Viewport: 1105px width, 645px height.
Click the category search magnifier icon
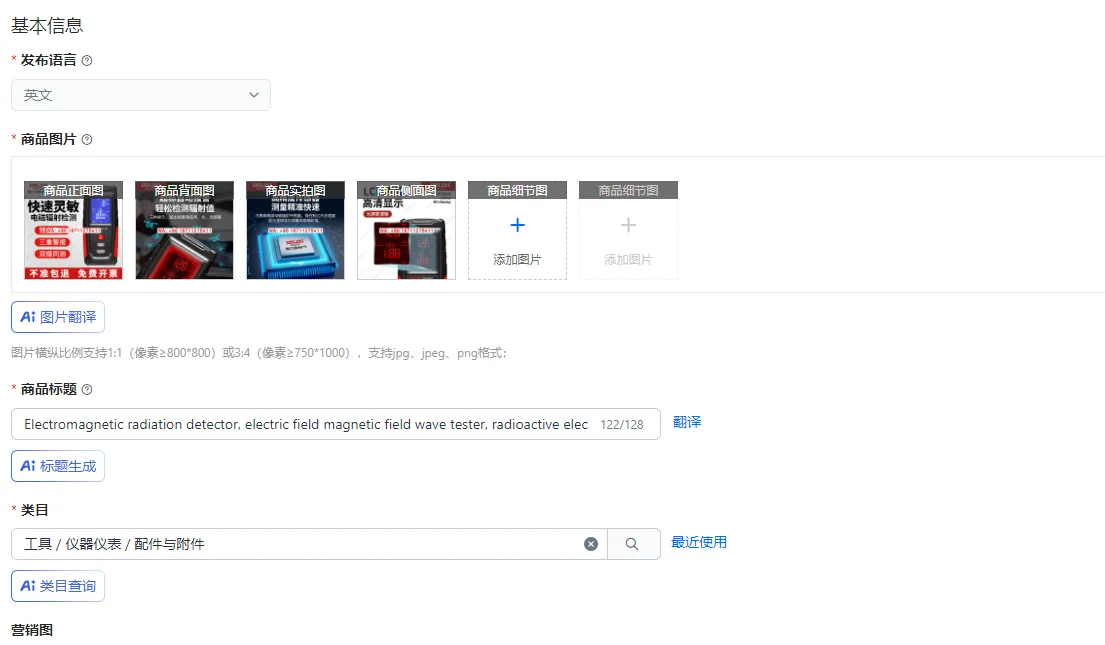click(632, 544)
